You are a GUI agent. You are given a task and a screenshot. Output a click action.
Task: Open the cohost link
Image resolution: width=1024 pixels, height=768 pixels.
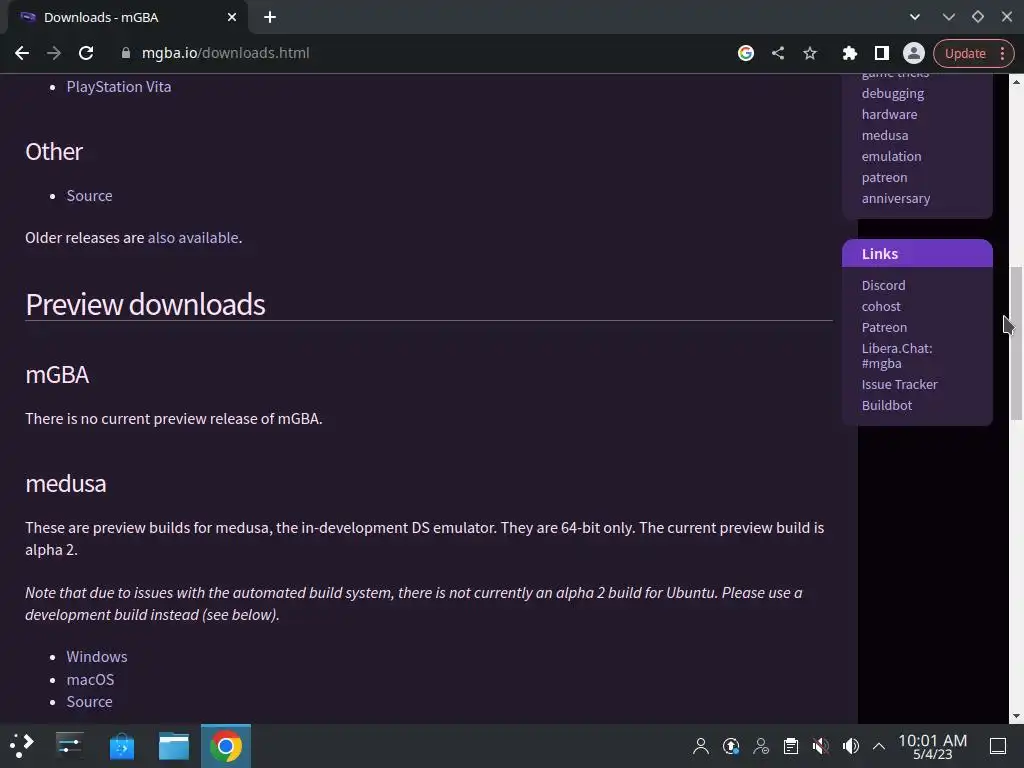coord(881,306)
